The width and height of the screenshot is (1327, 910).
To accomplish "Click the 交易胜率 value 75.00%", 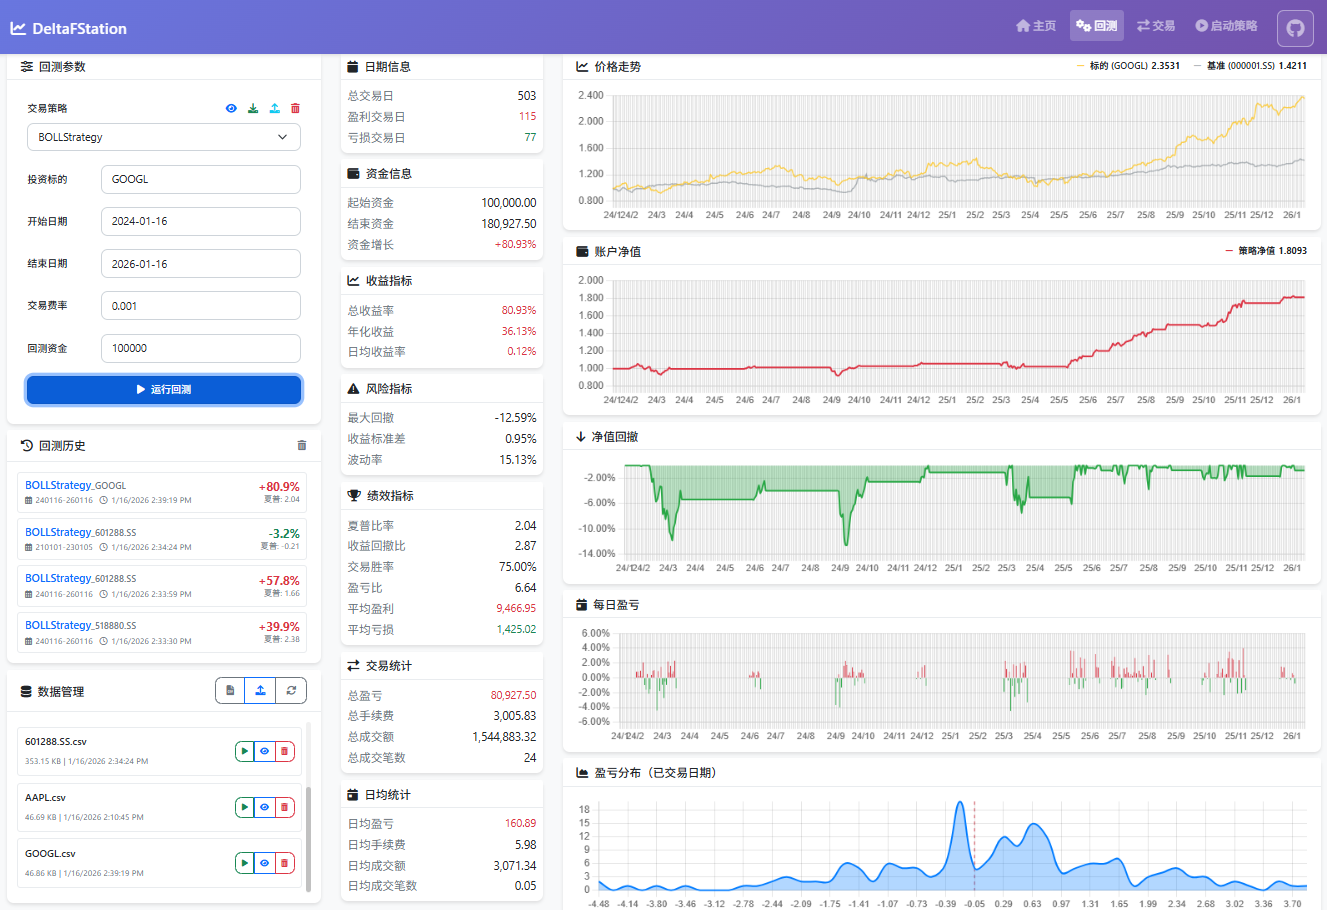I will pyautogui.click(x=518, y=567).
